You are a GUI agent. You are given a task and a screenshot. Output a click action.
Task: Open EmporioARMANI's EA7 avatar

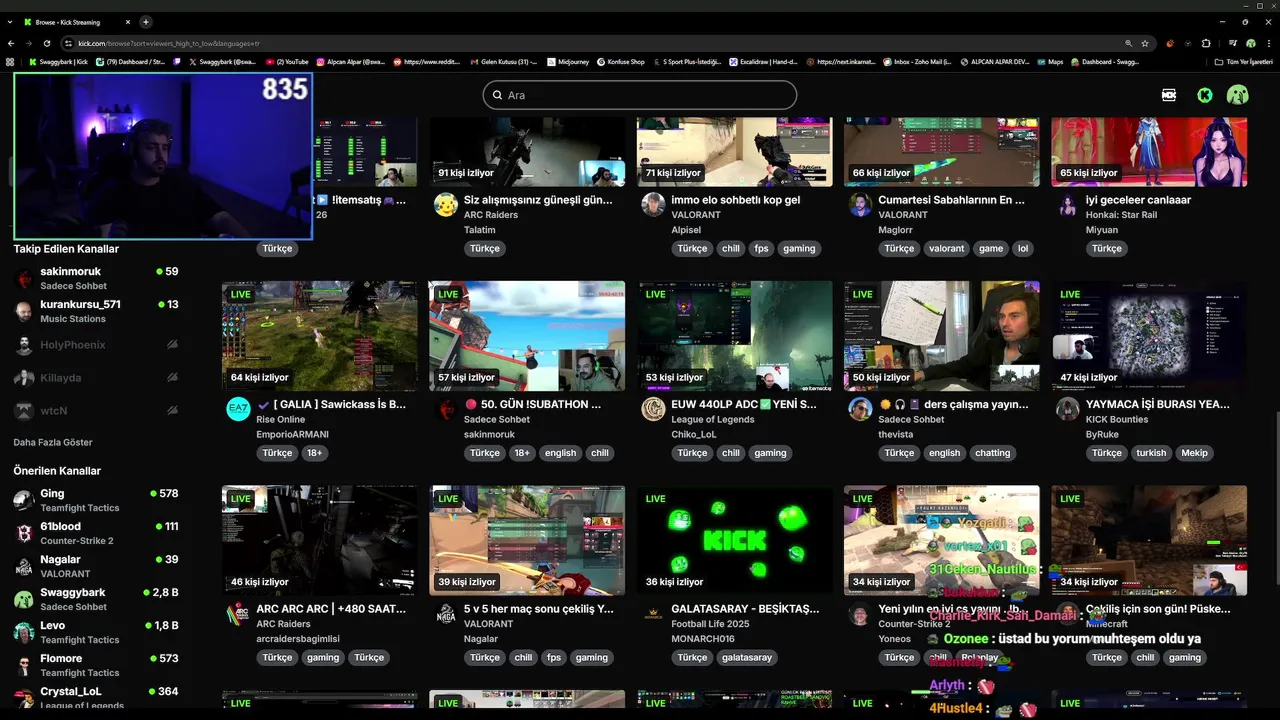(238, 409)
